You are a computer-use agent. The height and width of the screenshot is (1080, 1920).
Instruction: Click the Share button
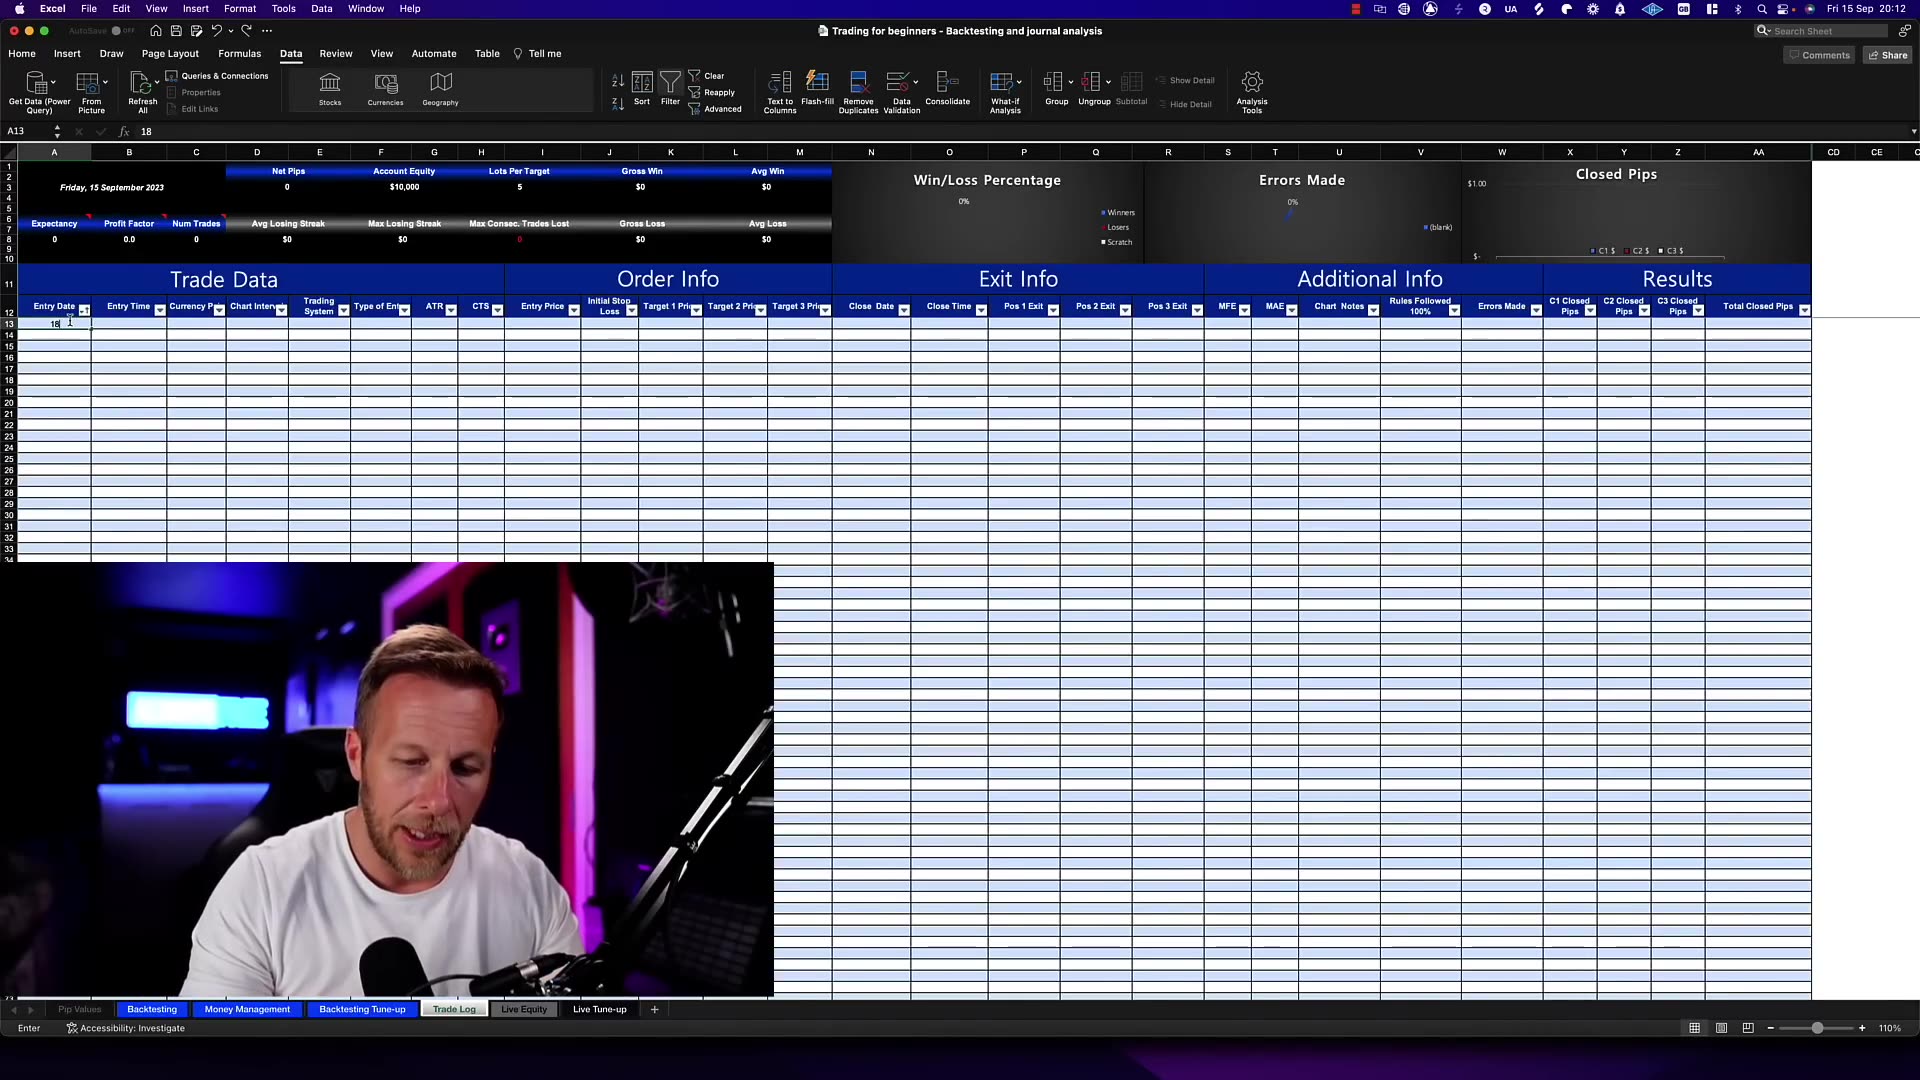click(x=1887, y=55)
